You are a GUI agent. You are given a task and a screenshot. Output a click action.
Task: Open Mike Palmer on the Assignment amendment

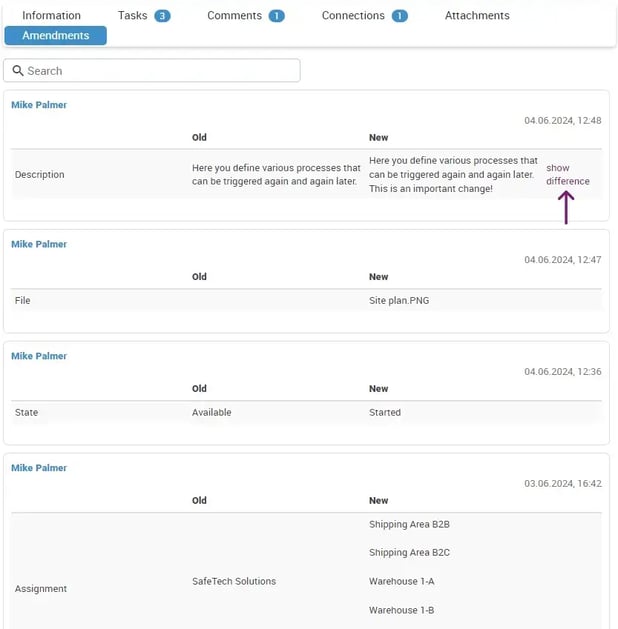pyautogui.click(x=39, y=468)
